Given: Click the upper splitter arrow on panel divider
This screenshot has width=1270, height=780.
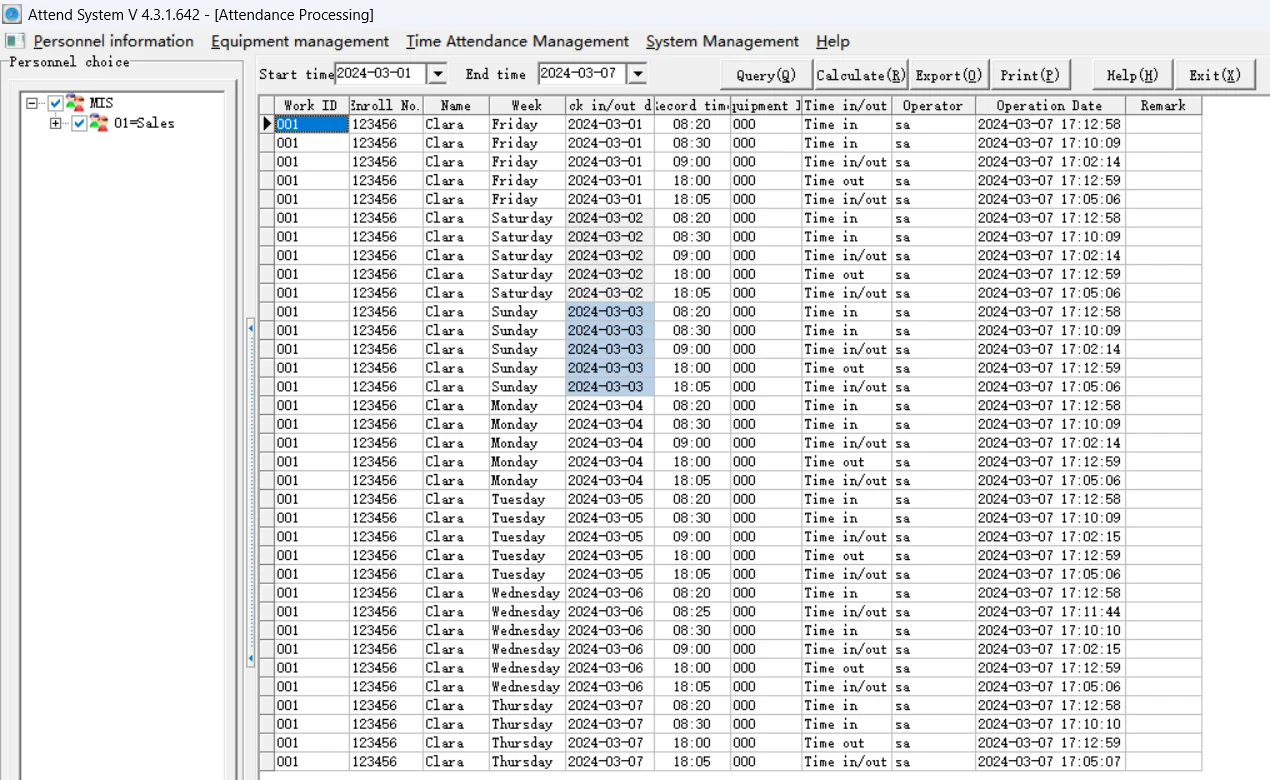Looking at the screenshot, I should coord(250,328).
